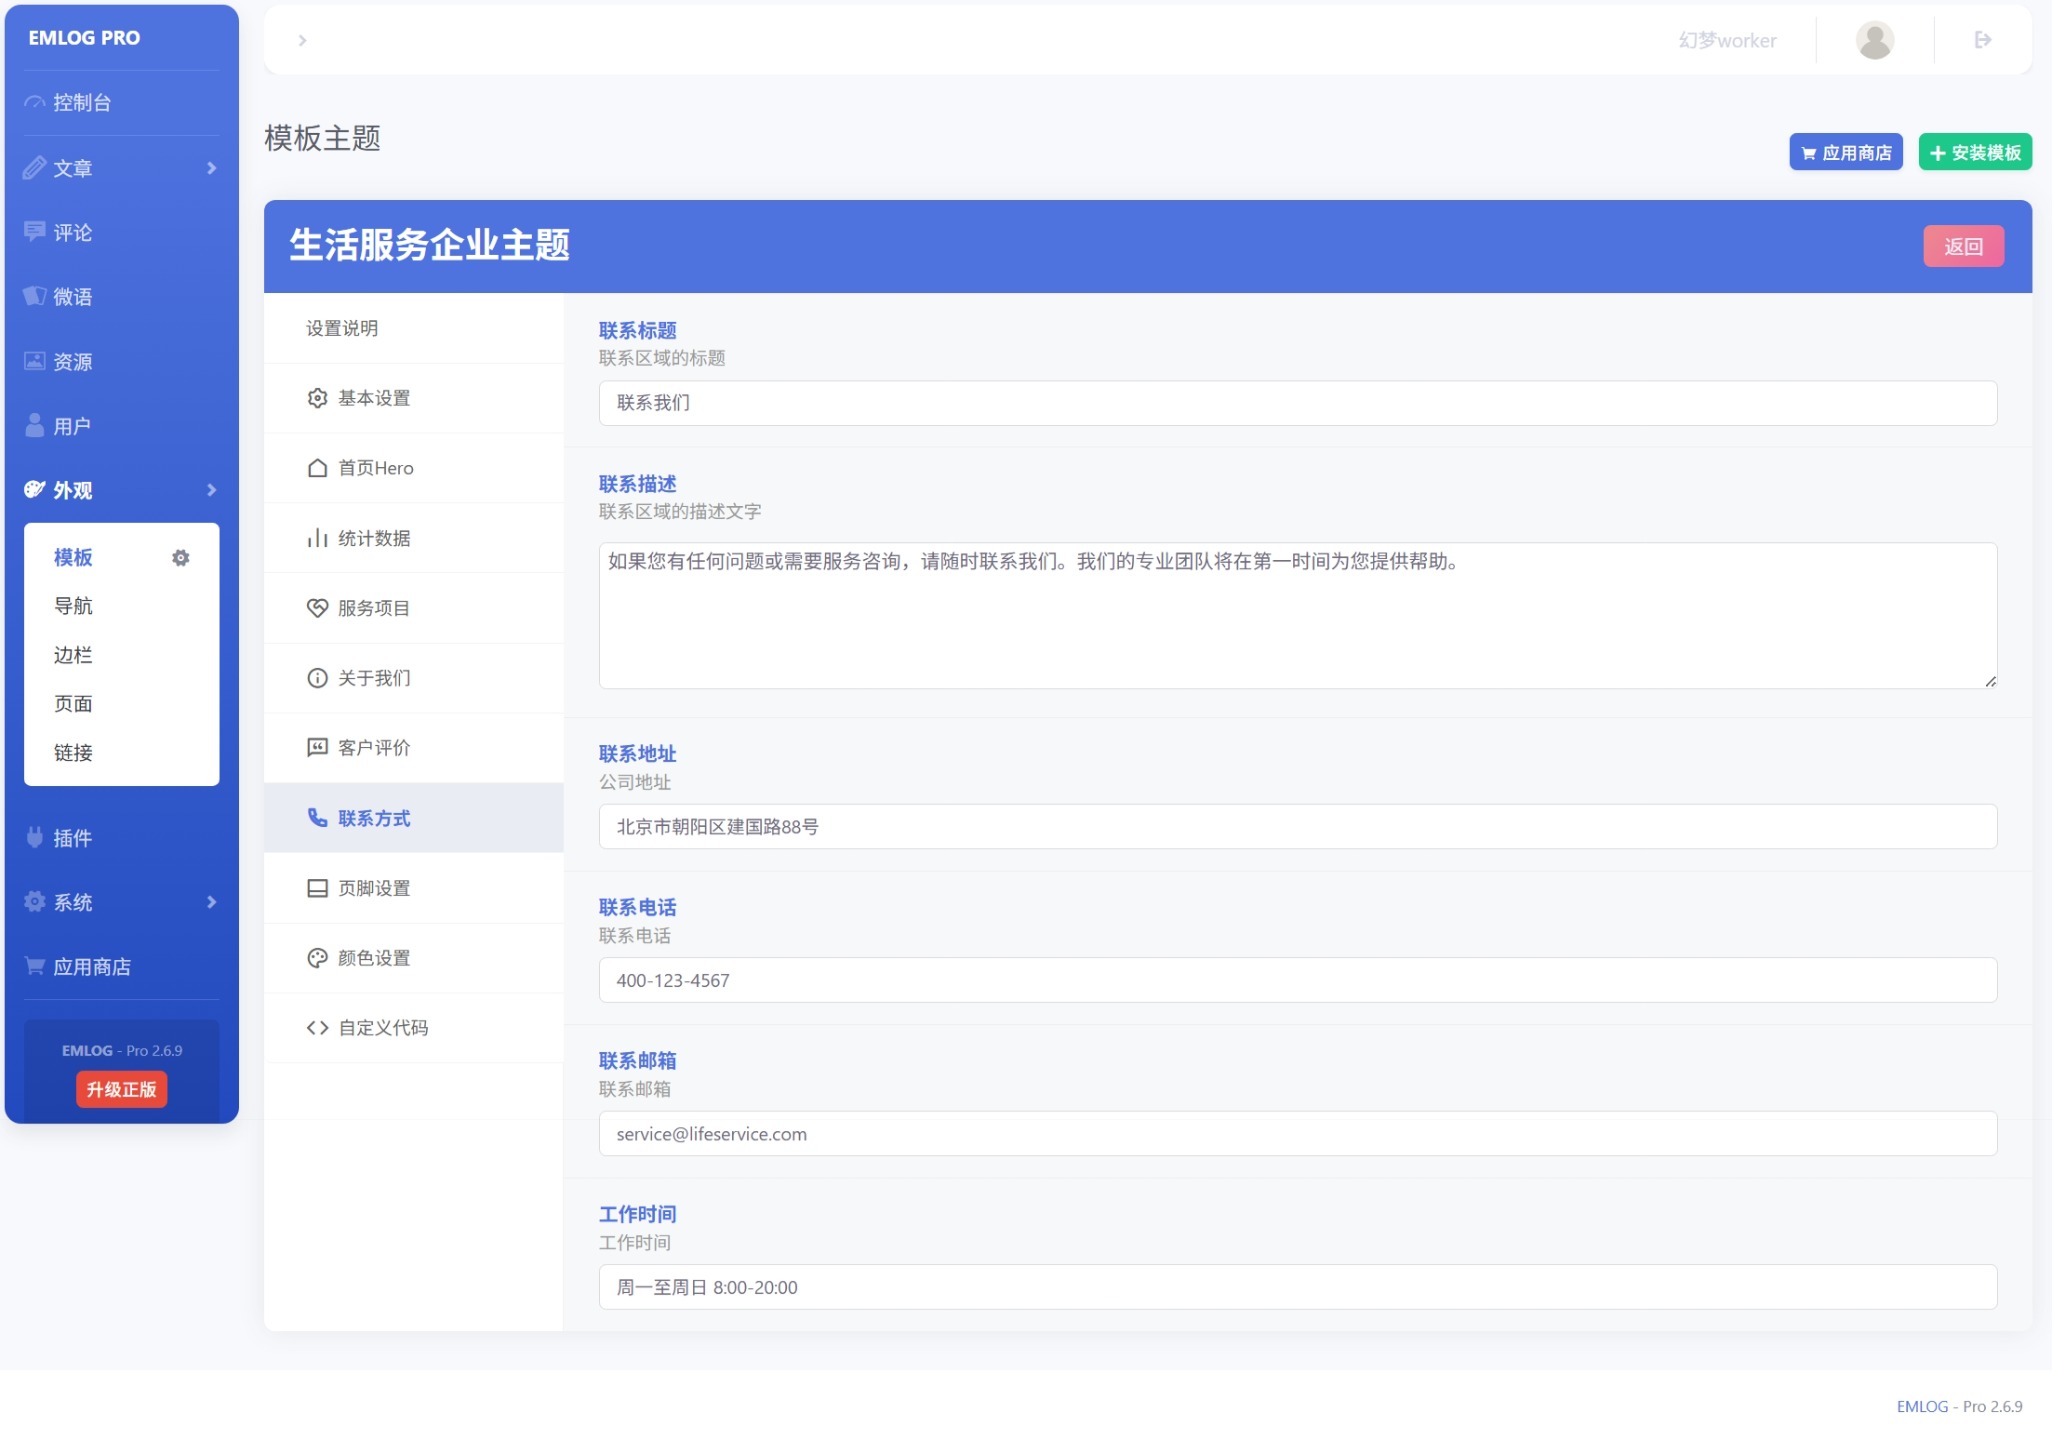Click the 插件 plug icon in sidebar
This screenshot has width=2052, height=1438.
click(35, 838)
